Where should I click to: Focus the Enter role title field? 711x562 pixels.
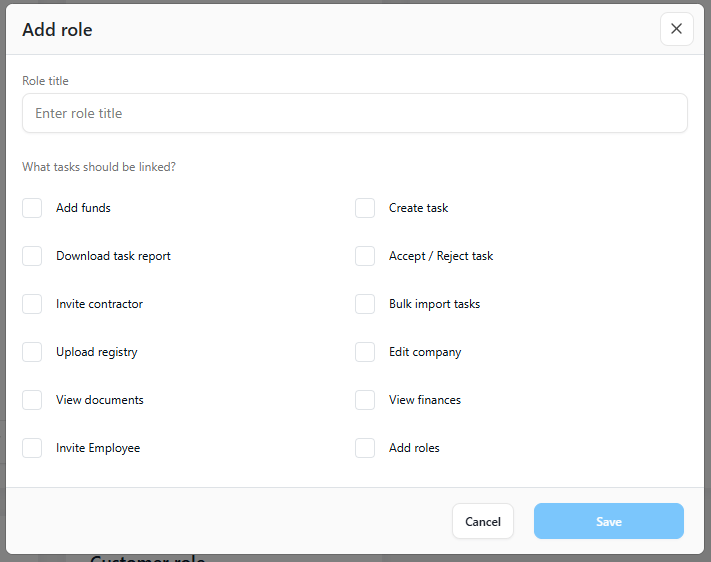(x=355, y=113)
